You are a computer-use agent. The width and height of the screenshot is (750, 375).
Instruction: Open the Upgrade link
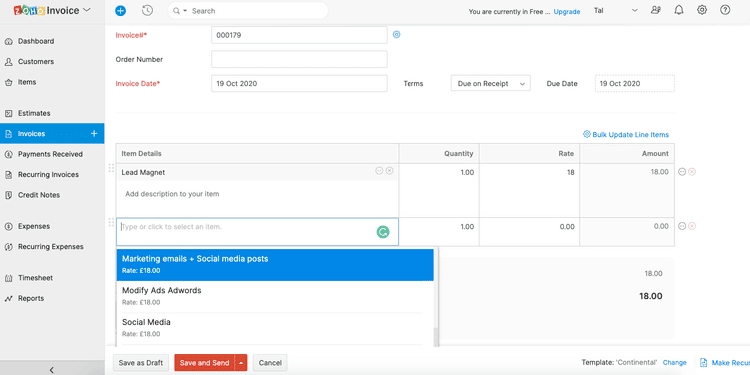567,12
